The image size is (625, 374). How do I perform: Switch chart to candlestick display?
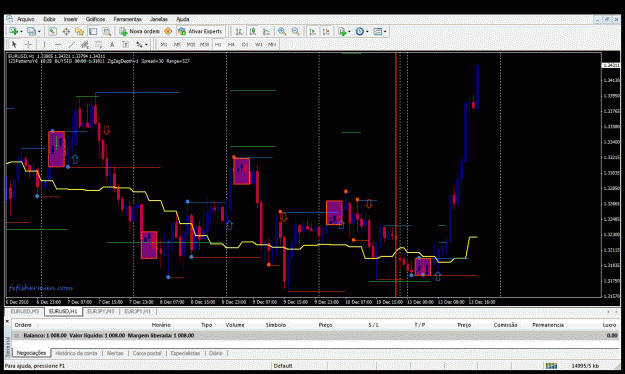click(252, 31)
